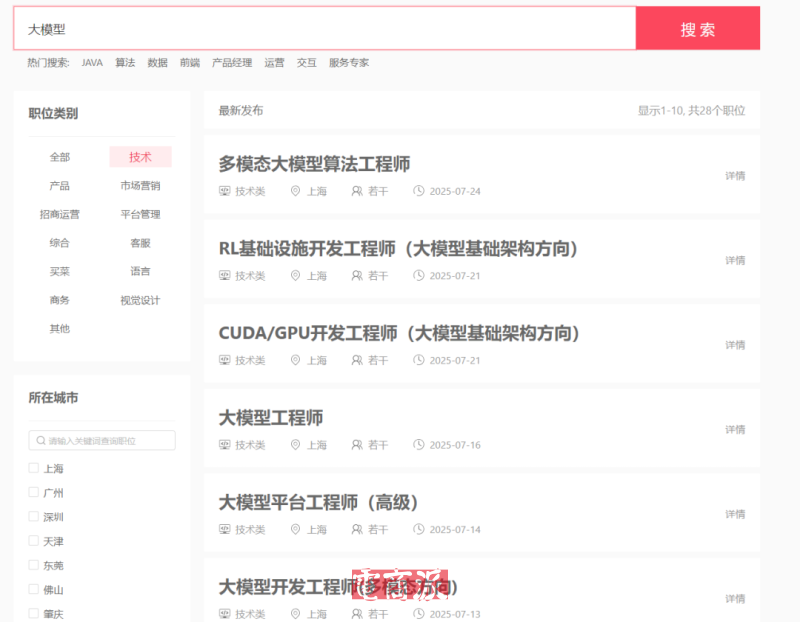Check the 肇庆 city checkbox

(x=34, y=613)
